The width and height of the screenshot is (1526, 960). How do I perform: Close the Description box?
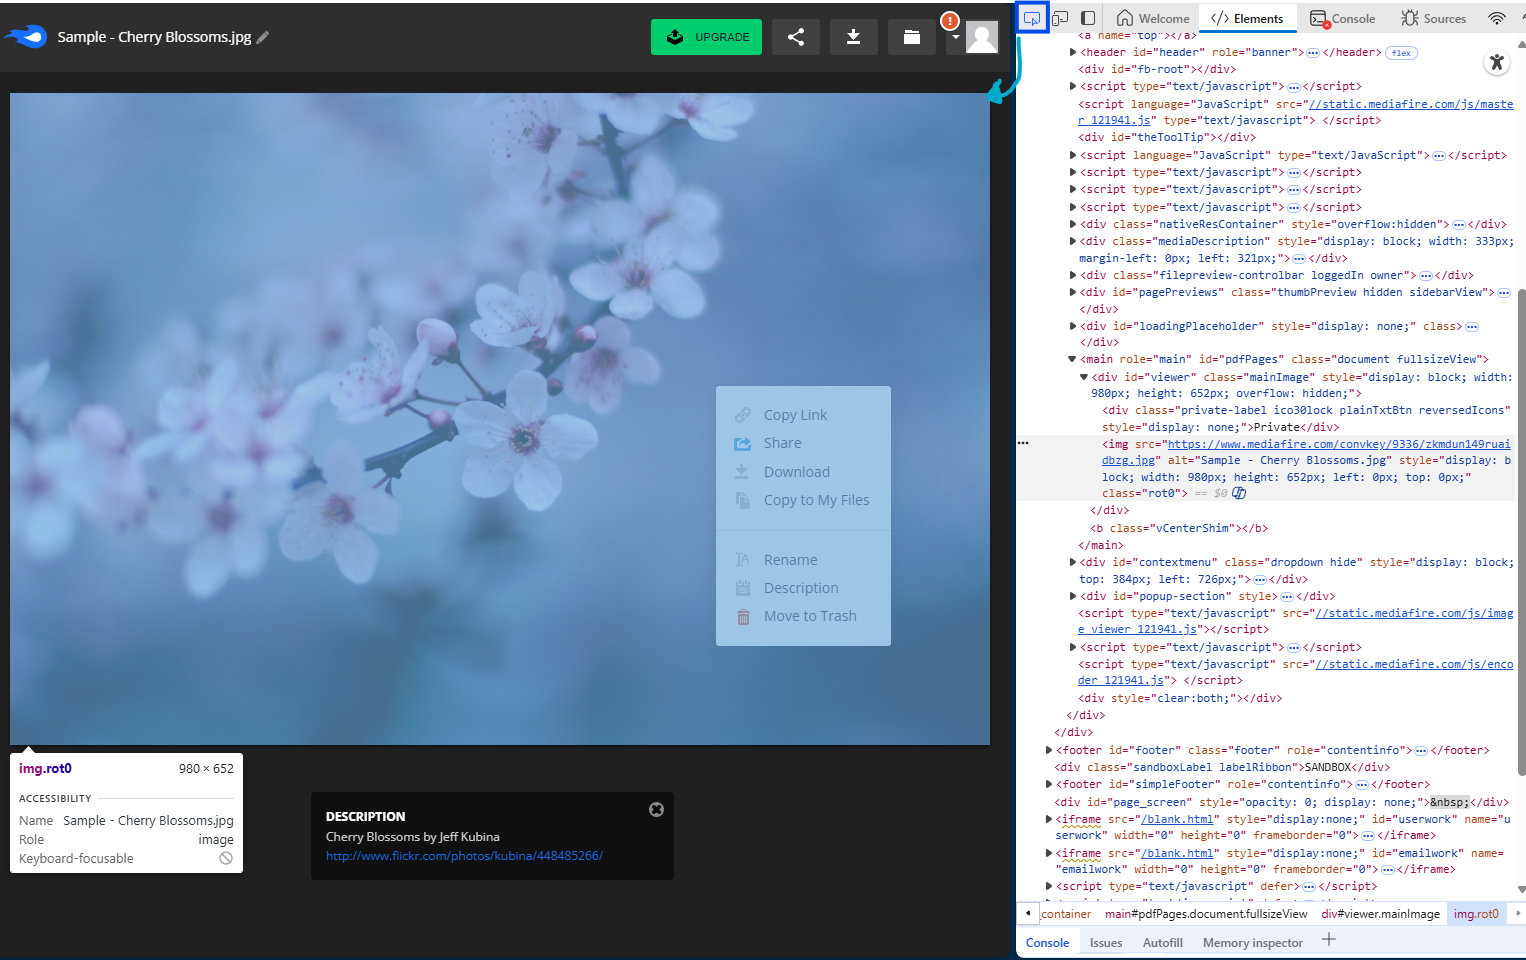coord(656,809)
